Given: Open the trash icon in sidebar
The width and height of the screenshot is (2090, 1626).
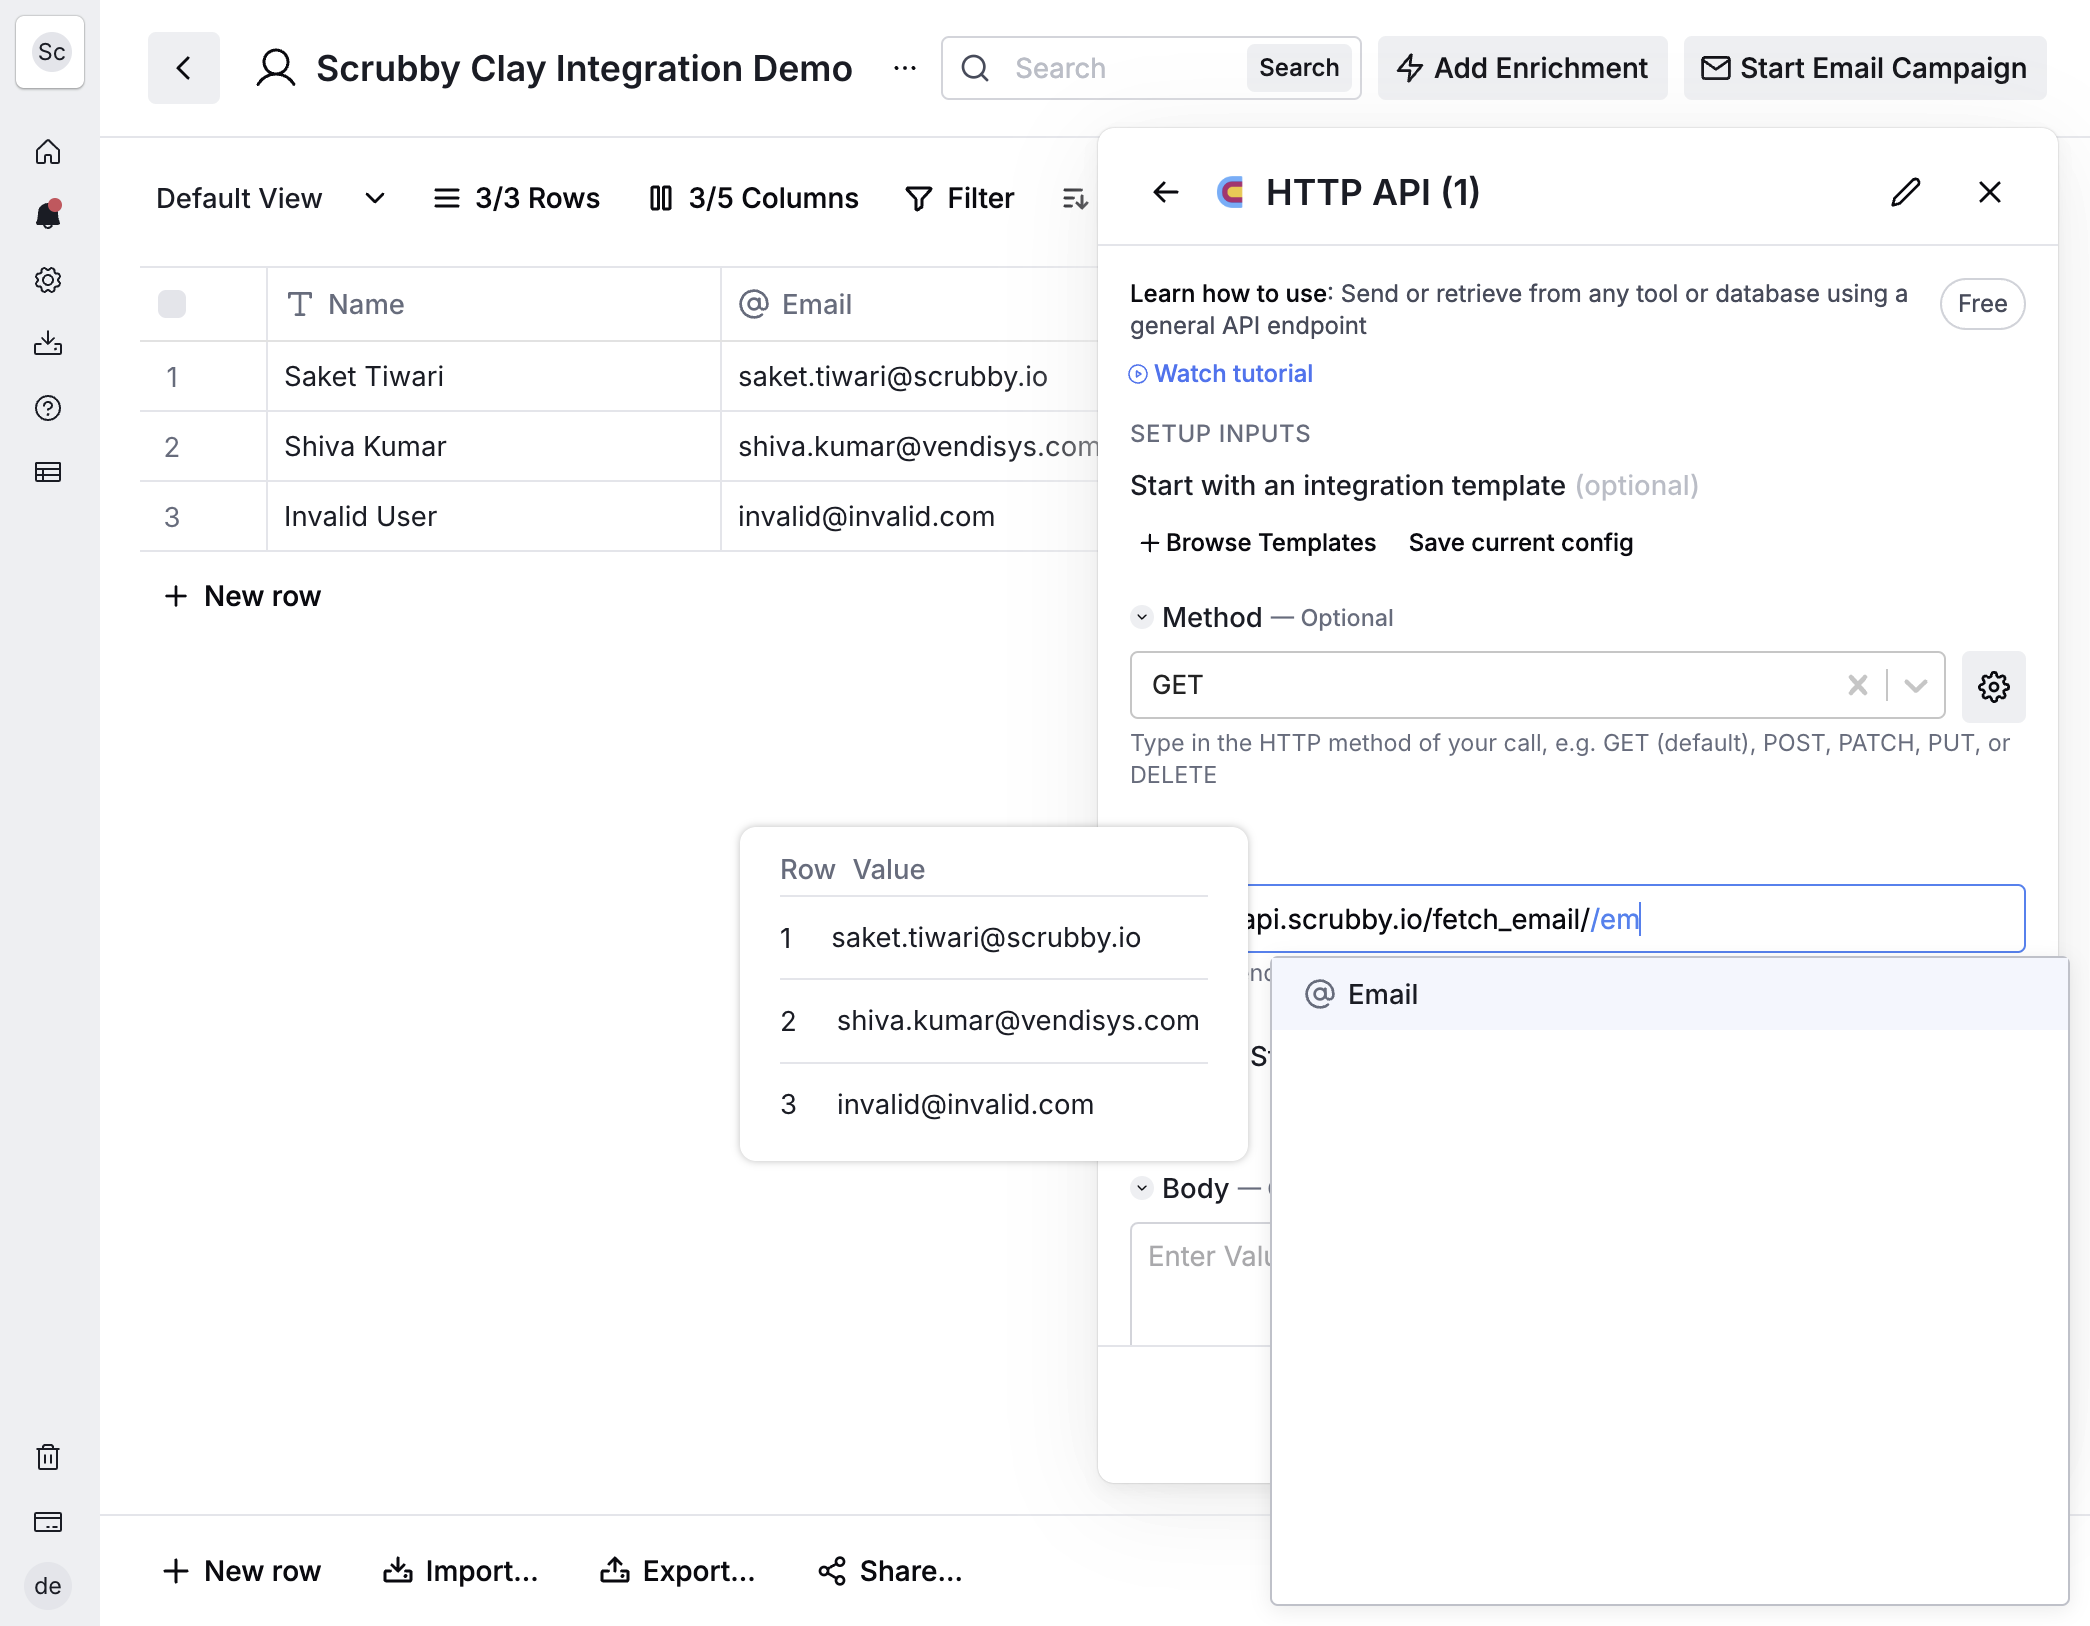Looking at the screenshot, I should pos(48,1457).
